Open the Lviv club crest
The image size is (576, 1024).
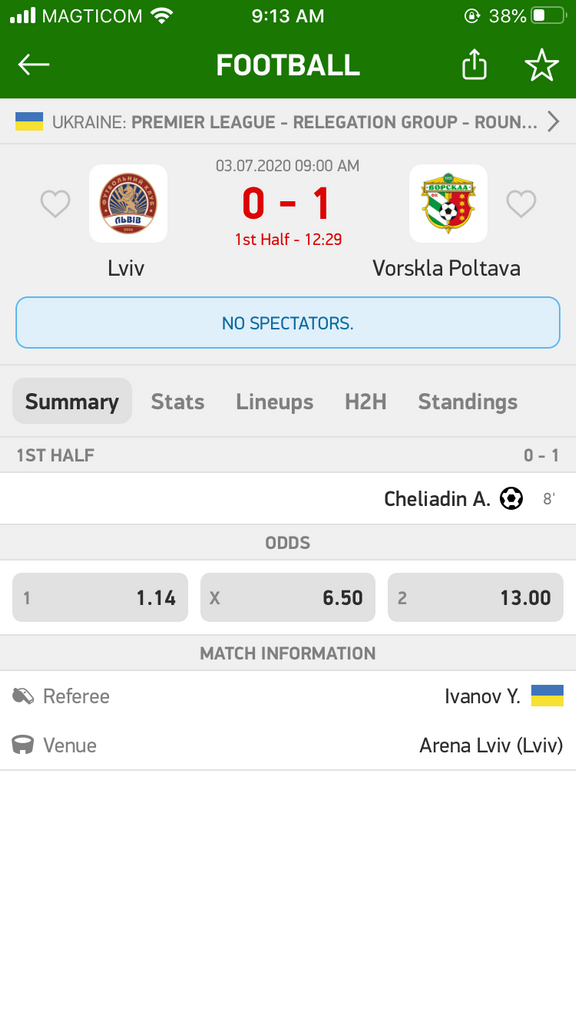click(128, 203)
